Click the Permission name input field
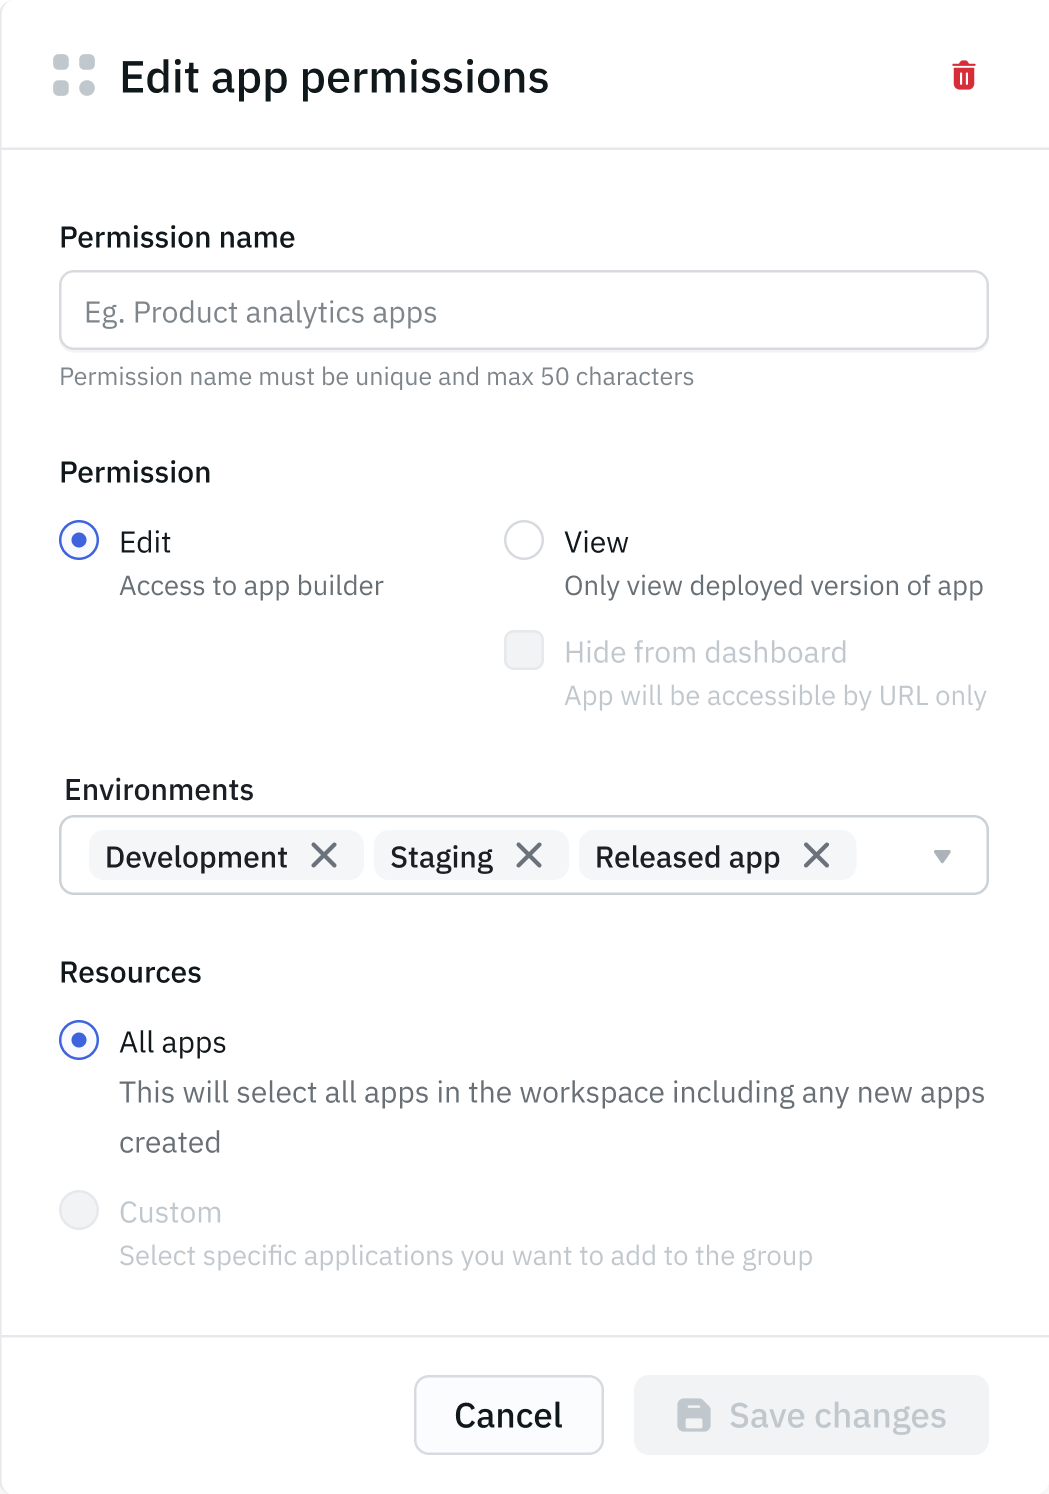The image size is (1049, 1494). (524, 310)
